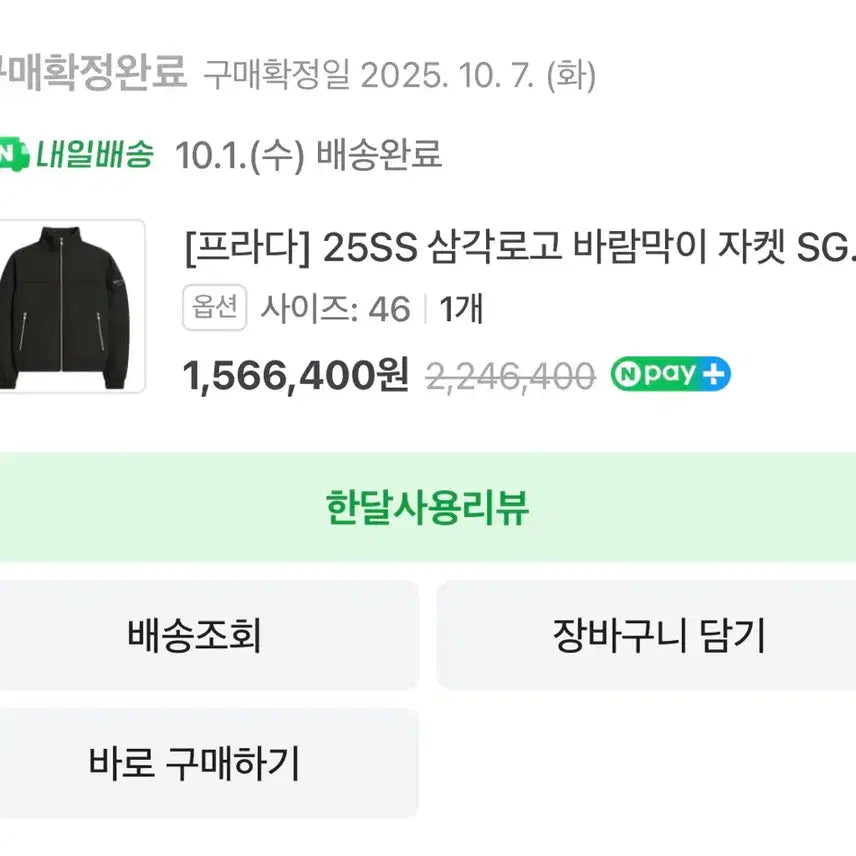Click the blue plus symbol on Npay badge
The width and height of the screenshot is (856, 856).
[714, 375]
